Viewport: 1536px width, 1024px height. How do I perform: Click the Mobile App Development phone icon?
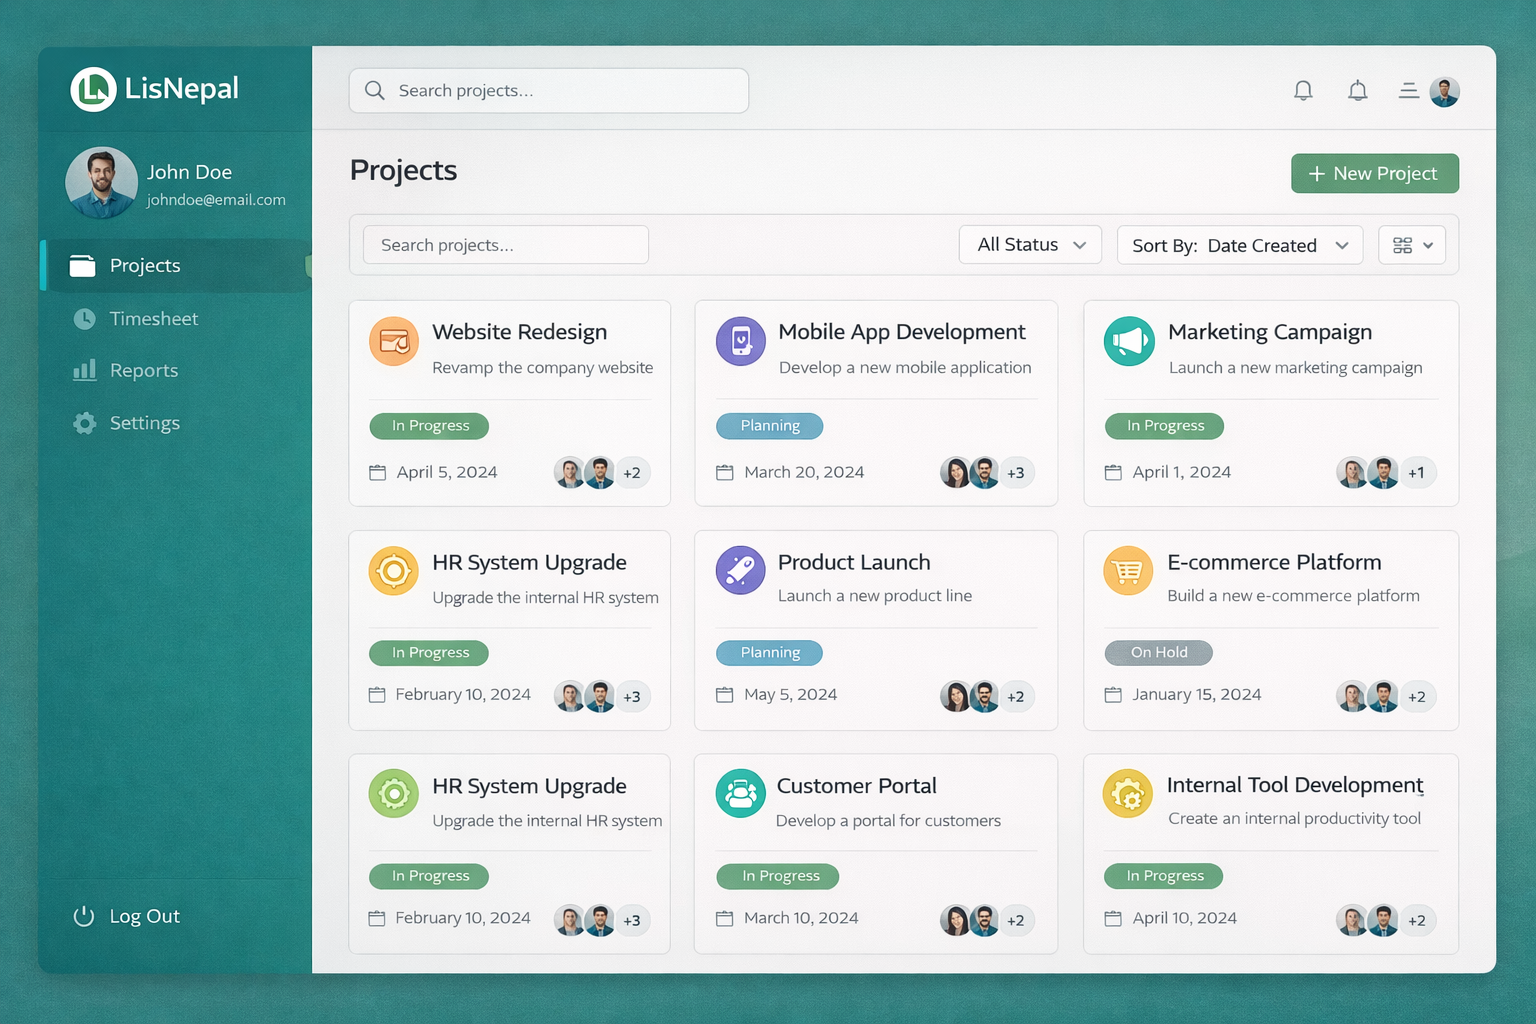point(741,341)
